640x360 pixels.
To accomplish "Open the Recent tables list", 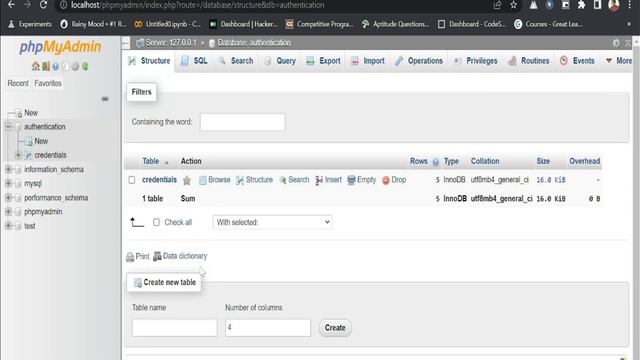I will (x=18, y=83).
